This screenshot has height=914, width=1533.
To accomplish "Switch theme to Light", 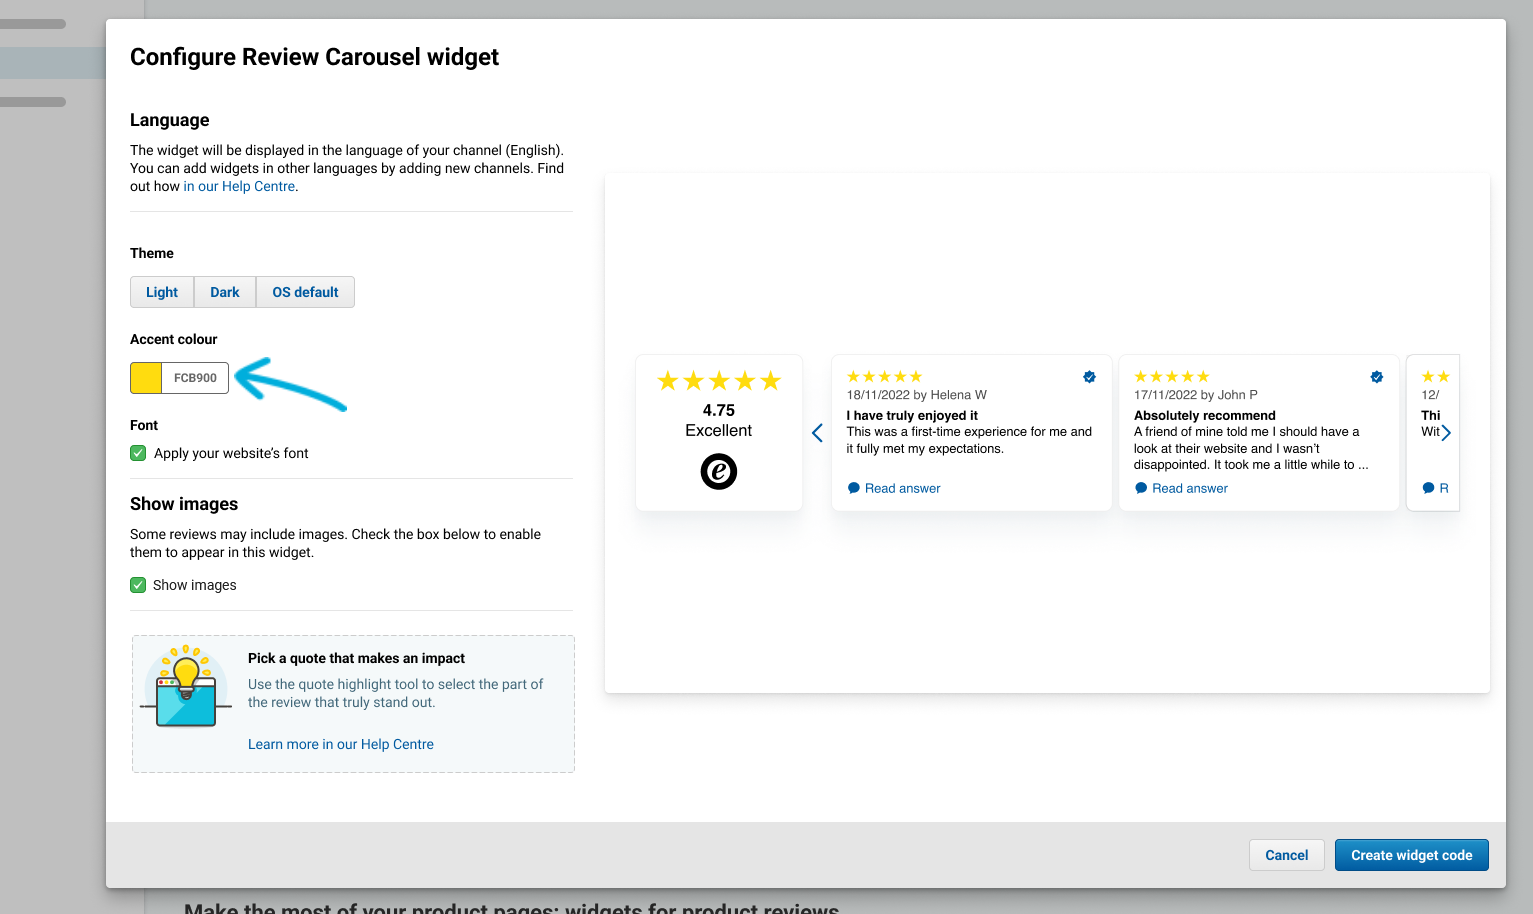I will (x=162, y=292).
